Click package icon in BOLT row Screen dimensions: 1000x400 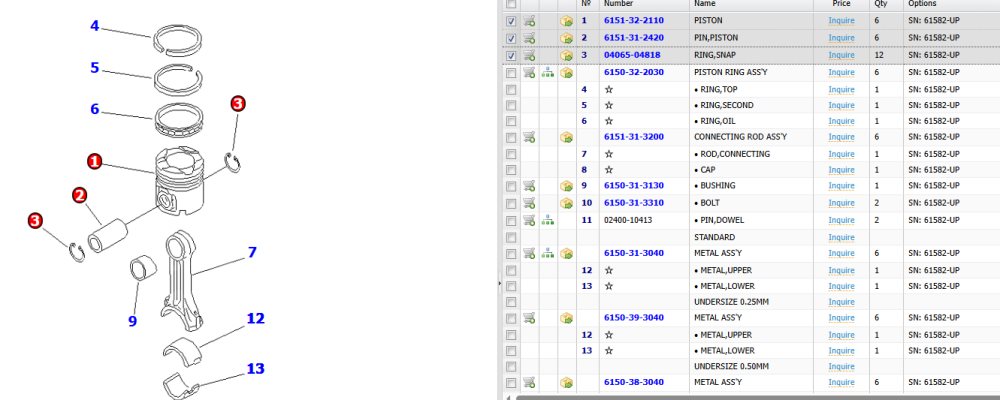coord(566,204)
